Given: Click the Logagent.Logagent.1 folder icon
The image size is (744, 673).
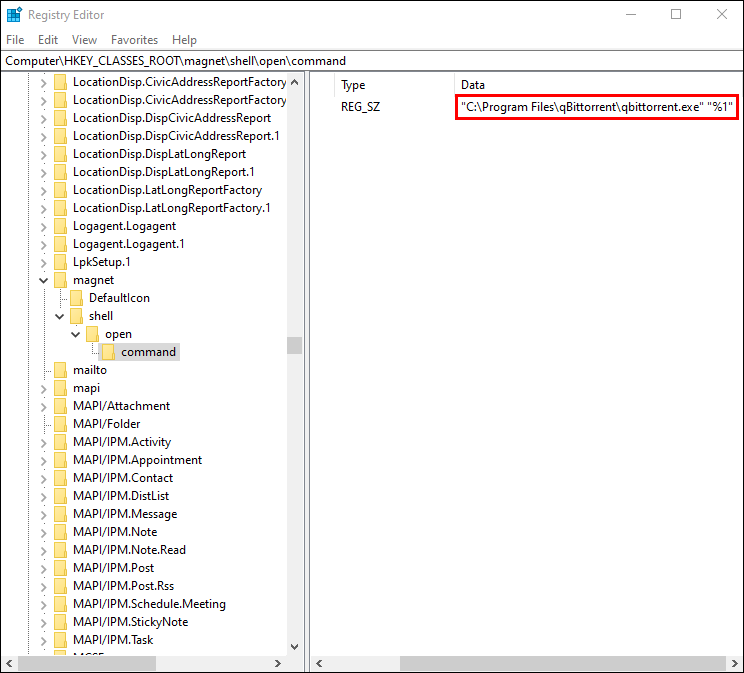Looking at the screenshot, I should coord(60,244).
